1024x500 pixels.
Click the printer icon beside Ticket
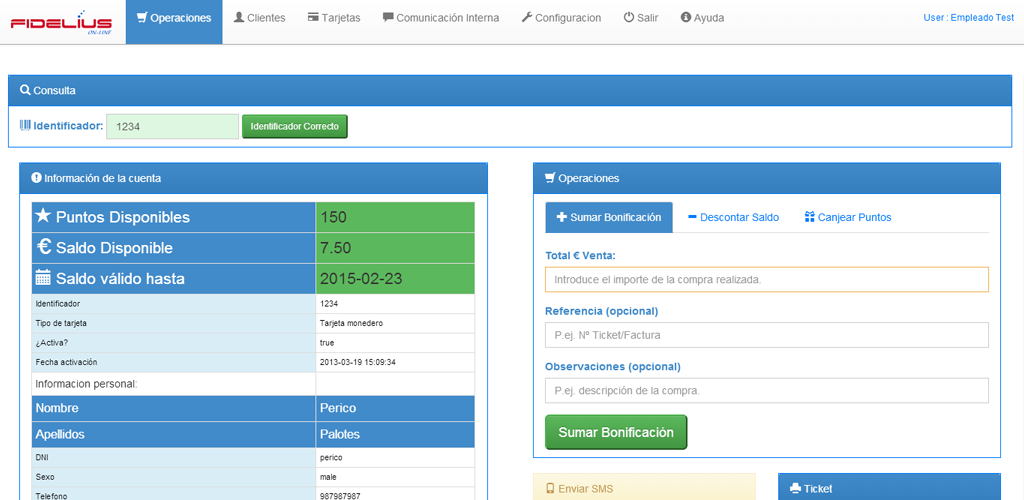tap(795, 488)
